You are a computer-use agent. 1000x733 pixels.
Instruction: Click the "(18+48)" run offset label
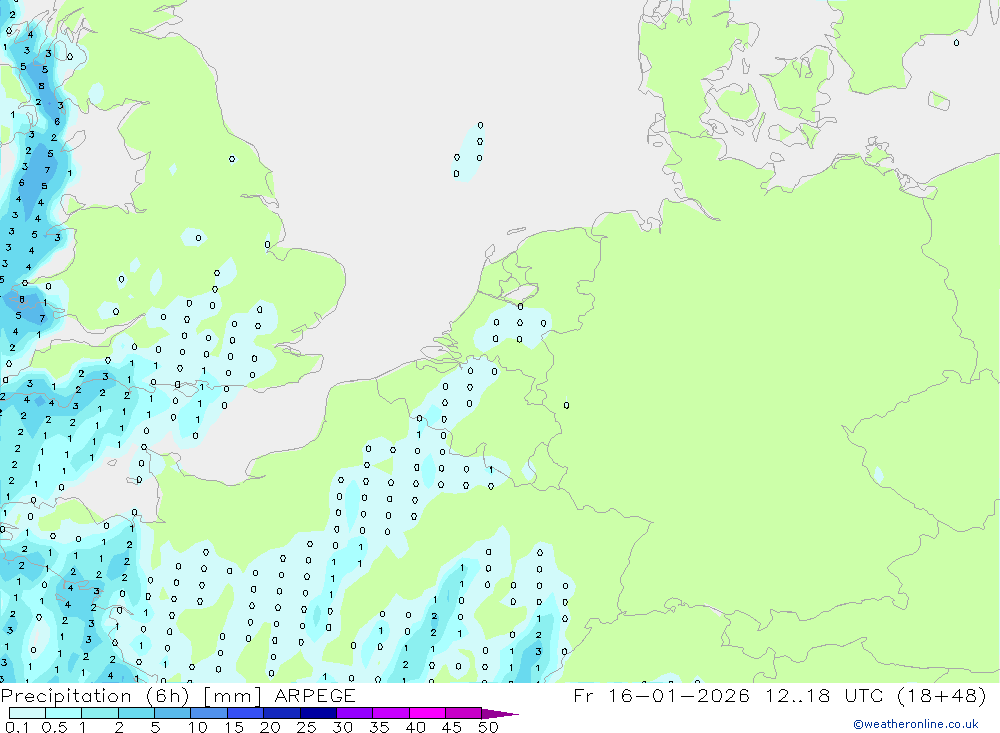[942, 696]
